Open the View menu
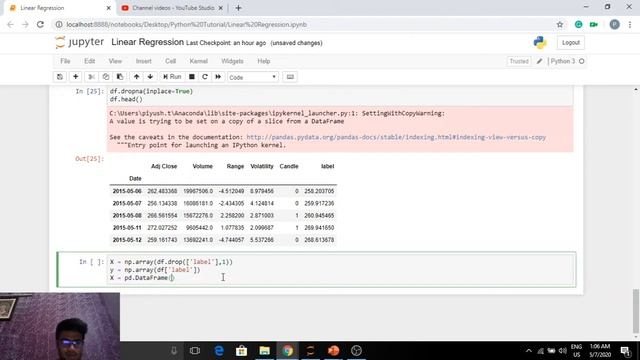640x360 pixels. coord(115,61)
